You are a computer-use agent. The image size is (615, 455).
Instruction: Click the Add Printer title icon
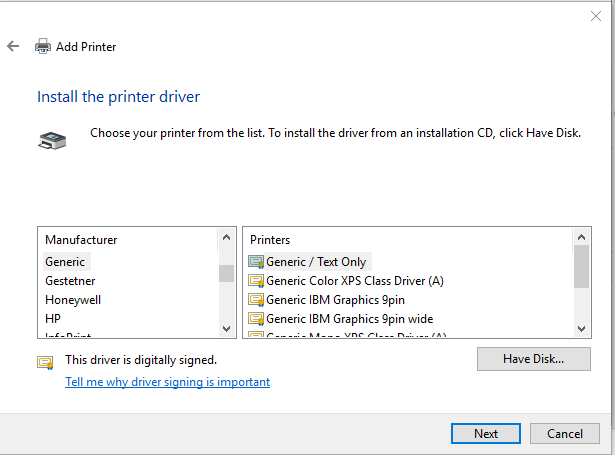click(x=43, y=46)
